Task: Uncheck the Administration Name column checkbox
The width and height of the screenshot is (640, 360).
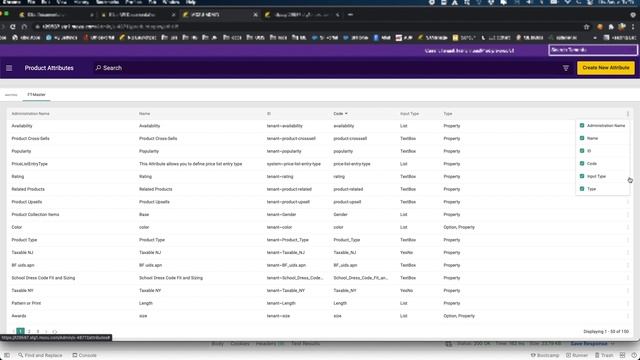Action: click(582, 126)
